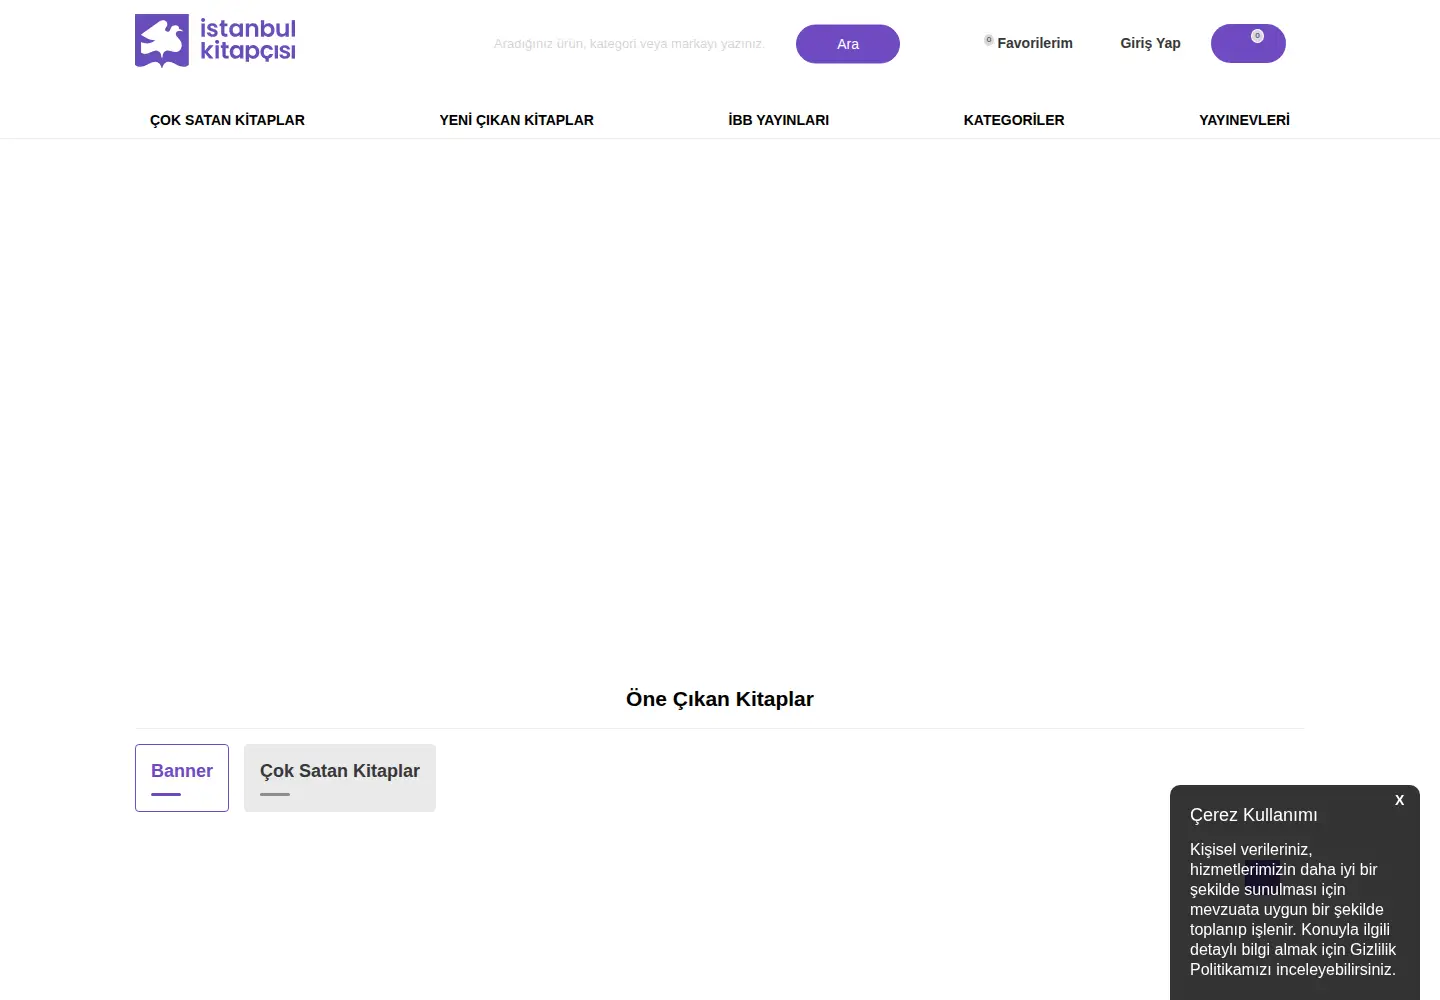
Task: Open YENİ ÇIKAN KİTAPLAR menu
Action: 516,120
